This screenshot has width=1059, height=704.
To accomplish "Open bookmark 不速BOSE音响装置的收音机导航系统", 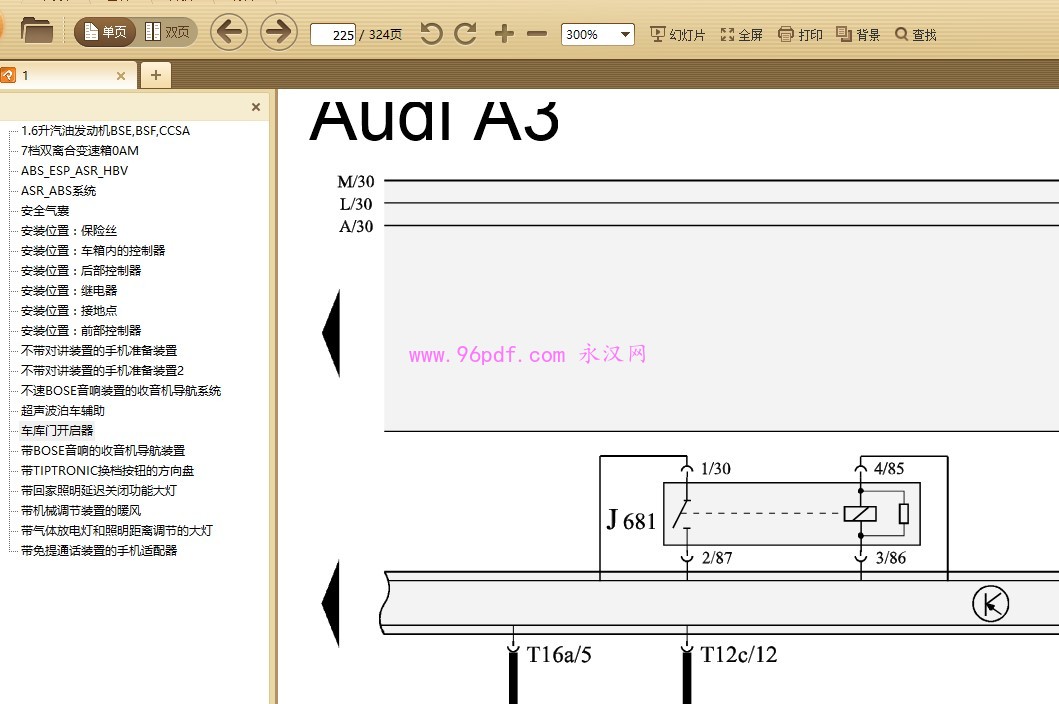I will coord(121,391).
